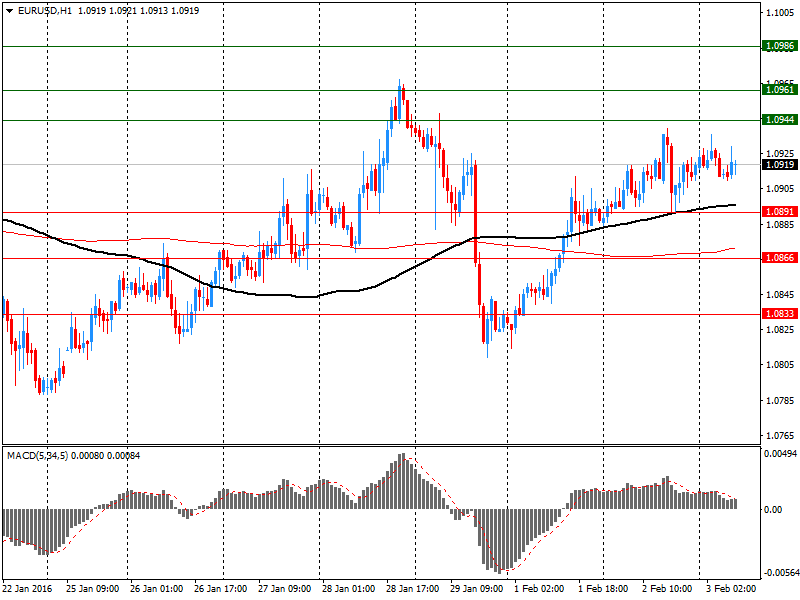Click the EURUSD,H1 chart title text
This screenshot has width=800, height=600.
45,11
